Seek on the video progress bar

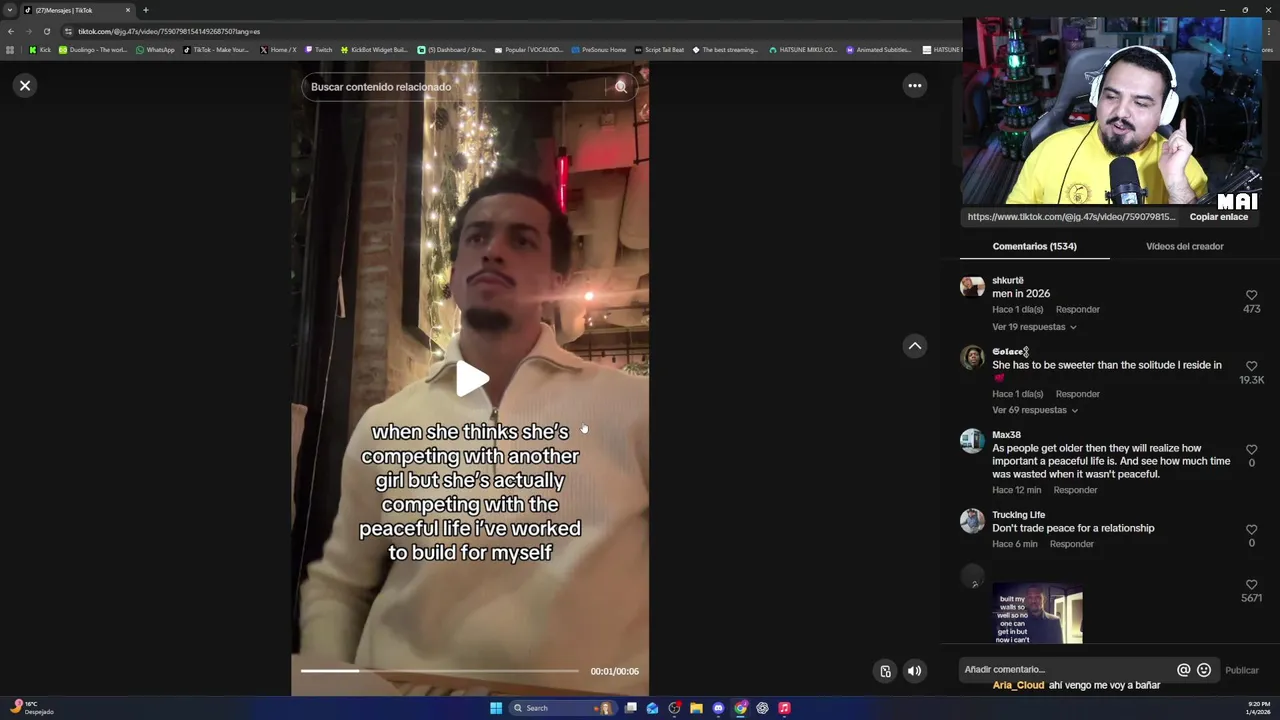440,671
